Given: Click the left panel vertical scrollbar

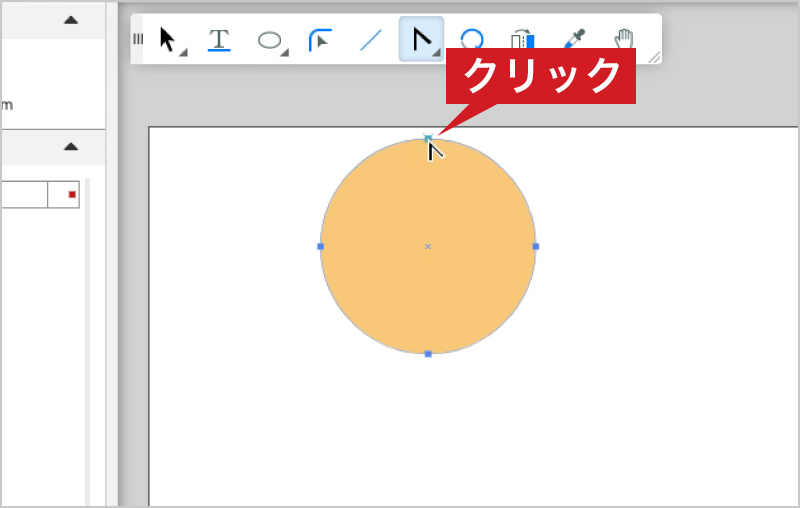Looking at the screenshot, I should pos(87,342).
